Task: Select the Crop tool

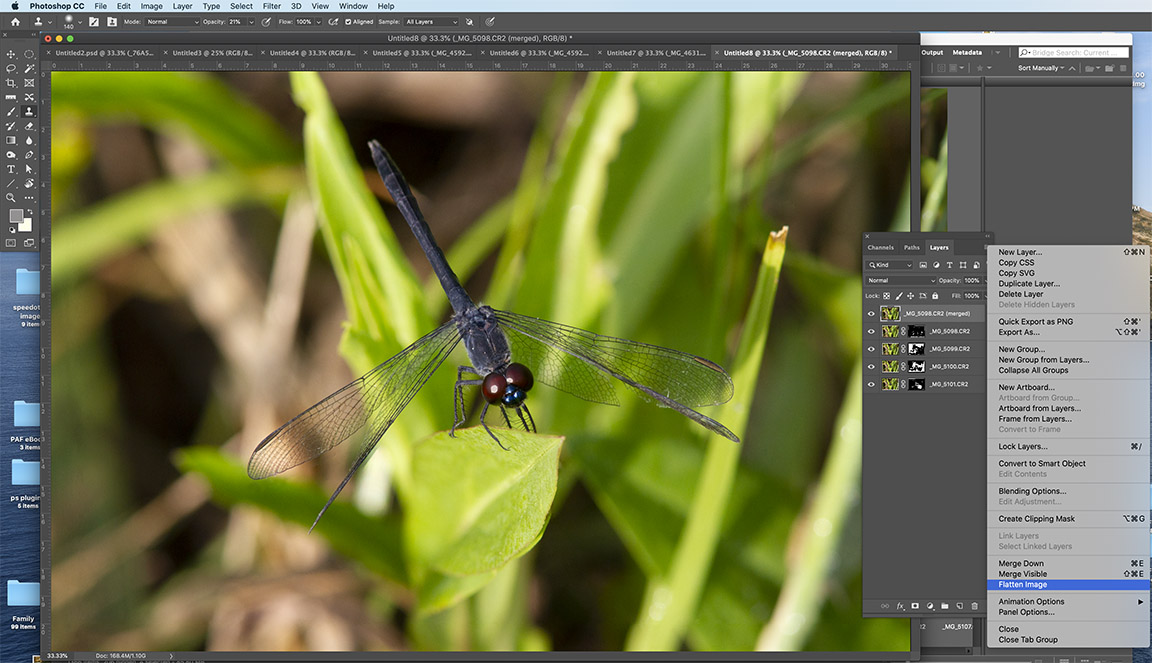Action: click(11, 83)
